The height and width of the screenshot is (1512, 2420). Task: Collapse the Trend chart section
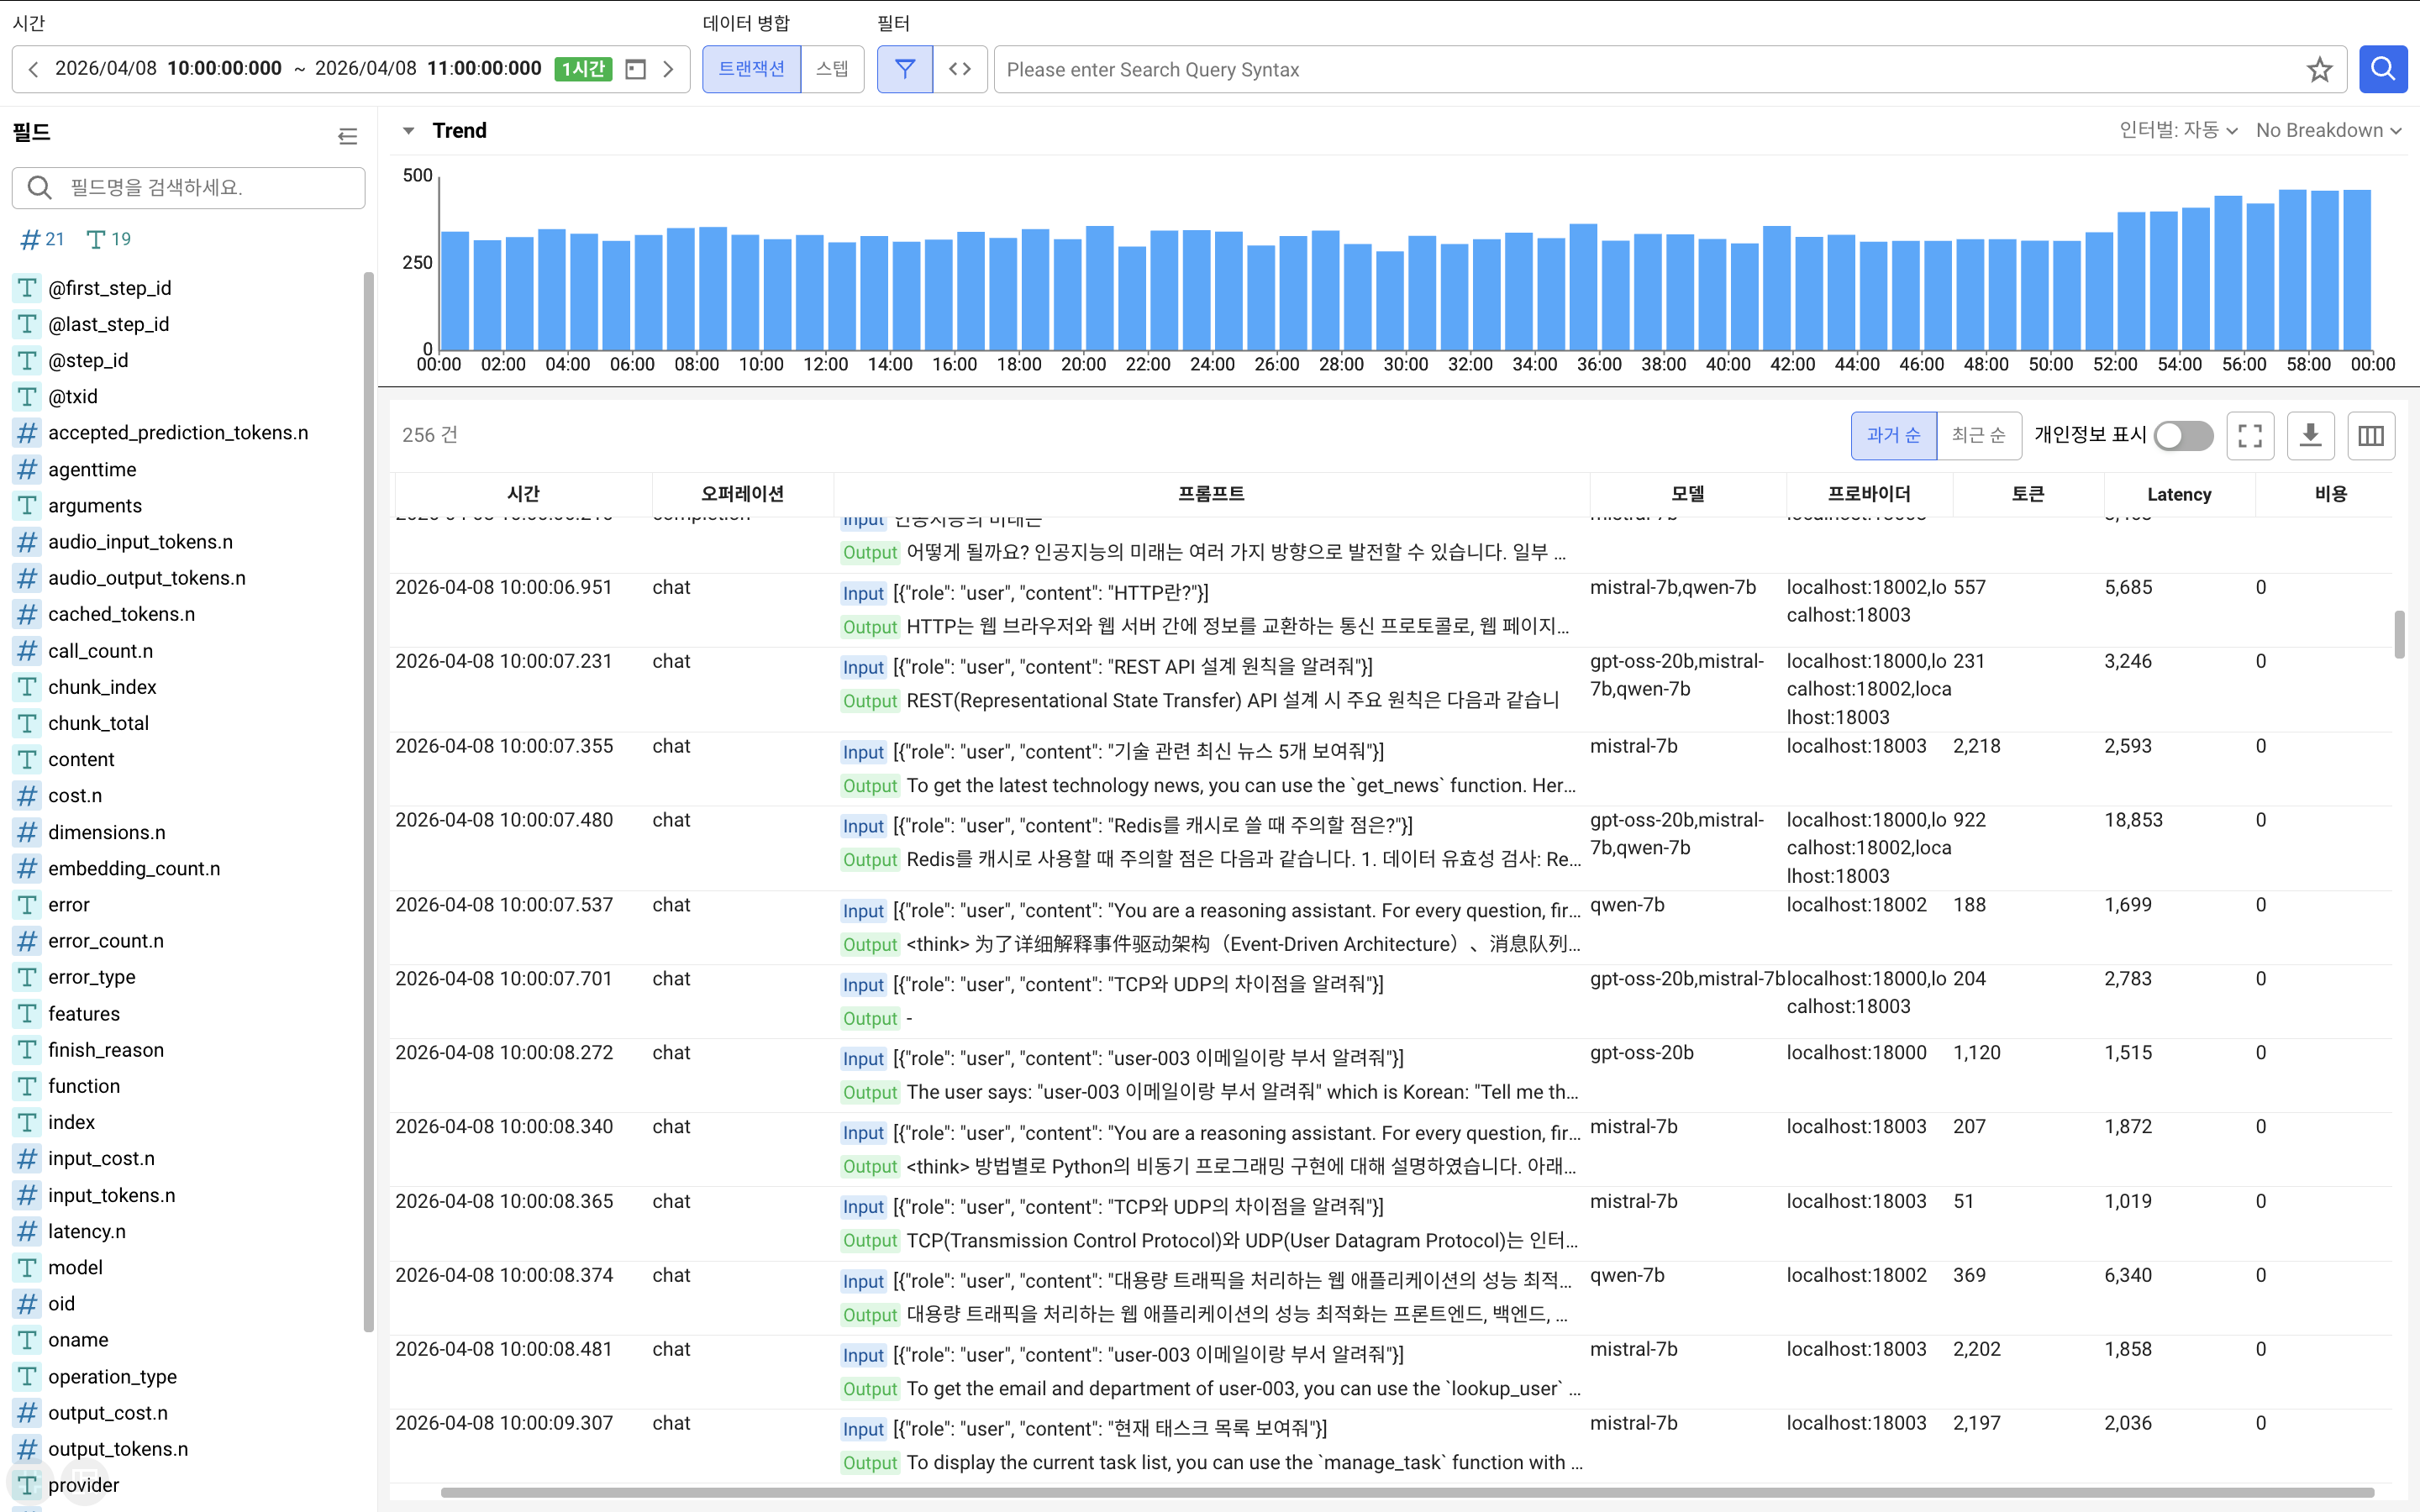pyautogui.click(x=408, y=131)
